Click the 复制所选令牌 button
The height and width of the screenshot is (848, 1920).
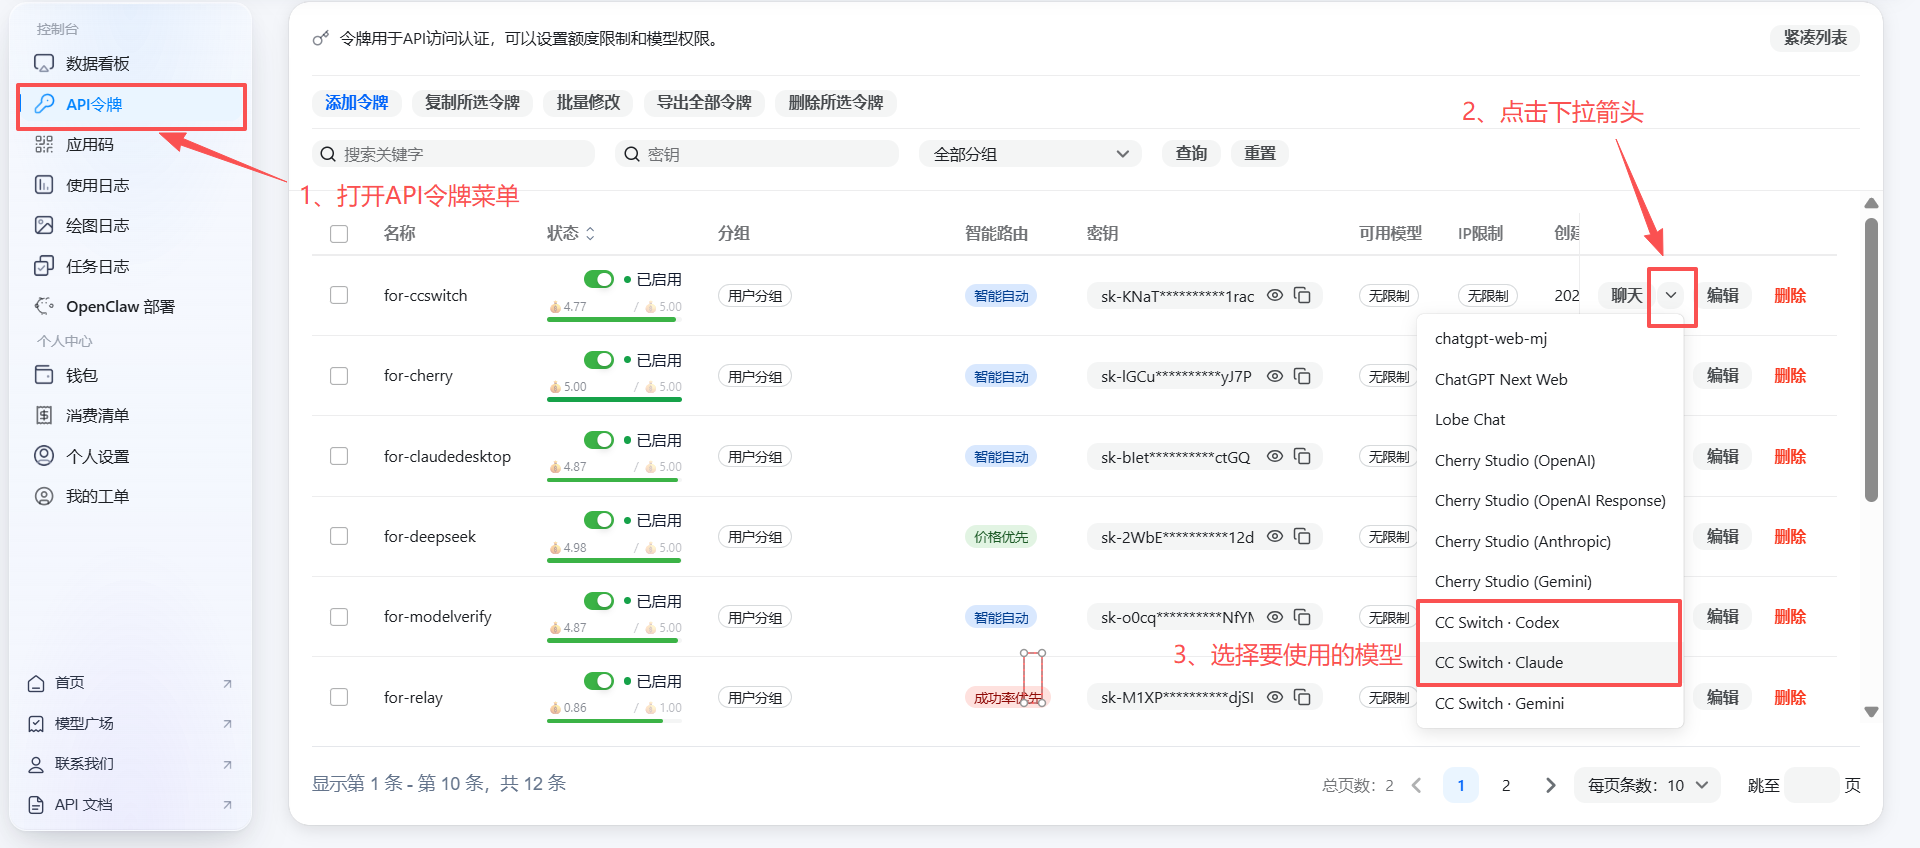pyautogui.click(x=472, y=102)
